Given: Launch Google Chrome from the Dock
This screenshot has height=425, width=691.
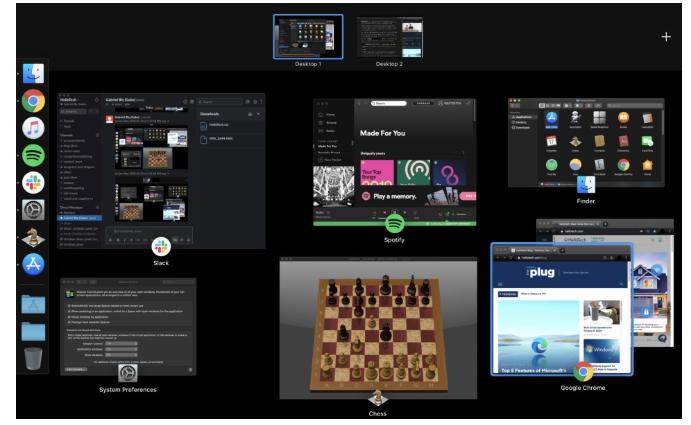Looking at the screenshot, I should (x=33, y=101).
